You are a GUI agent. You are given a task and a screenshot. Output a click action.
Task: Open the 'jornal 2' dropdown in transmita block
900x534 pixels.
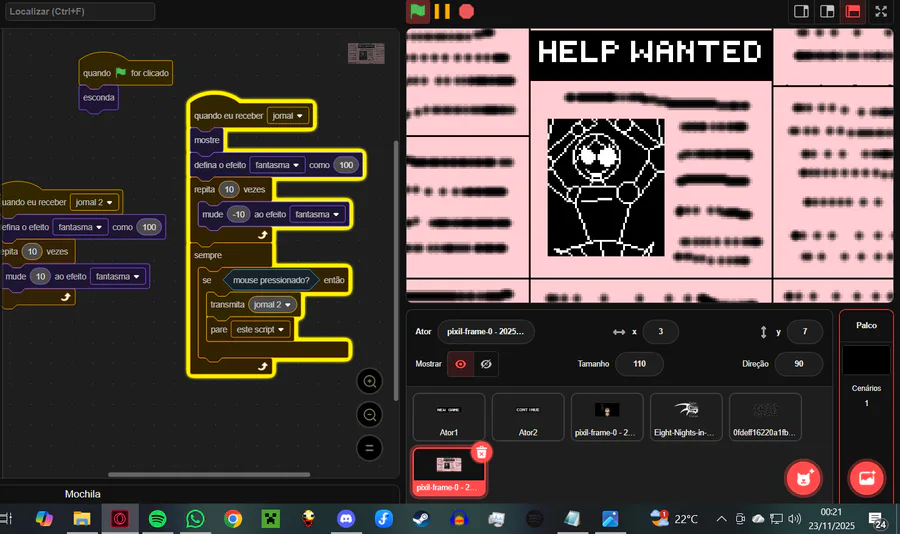(273, 304)
